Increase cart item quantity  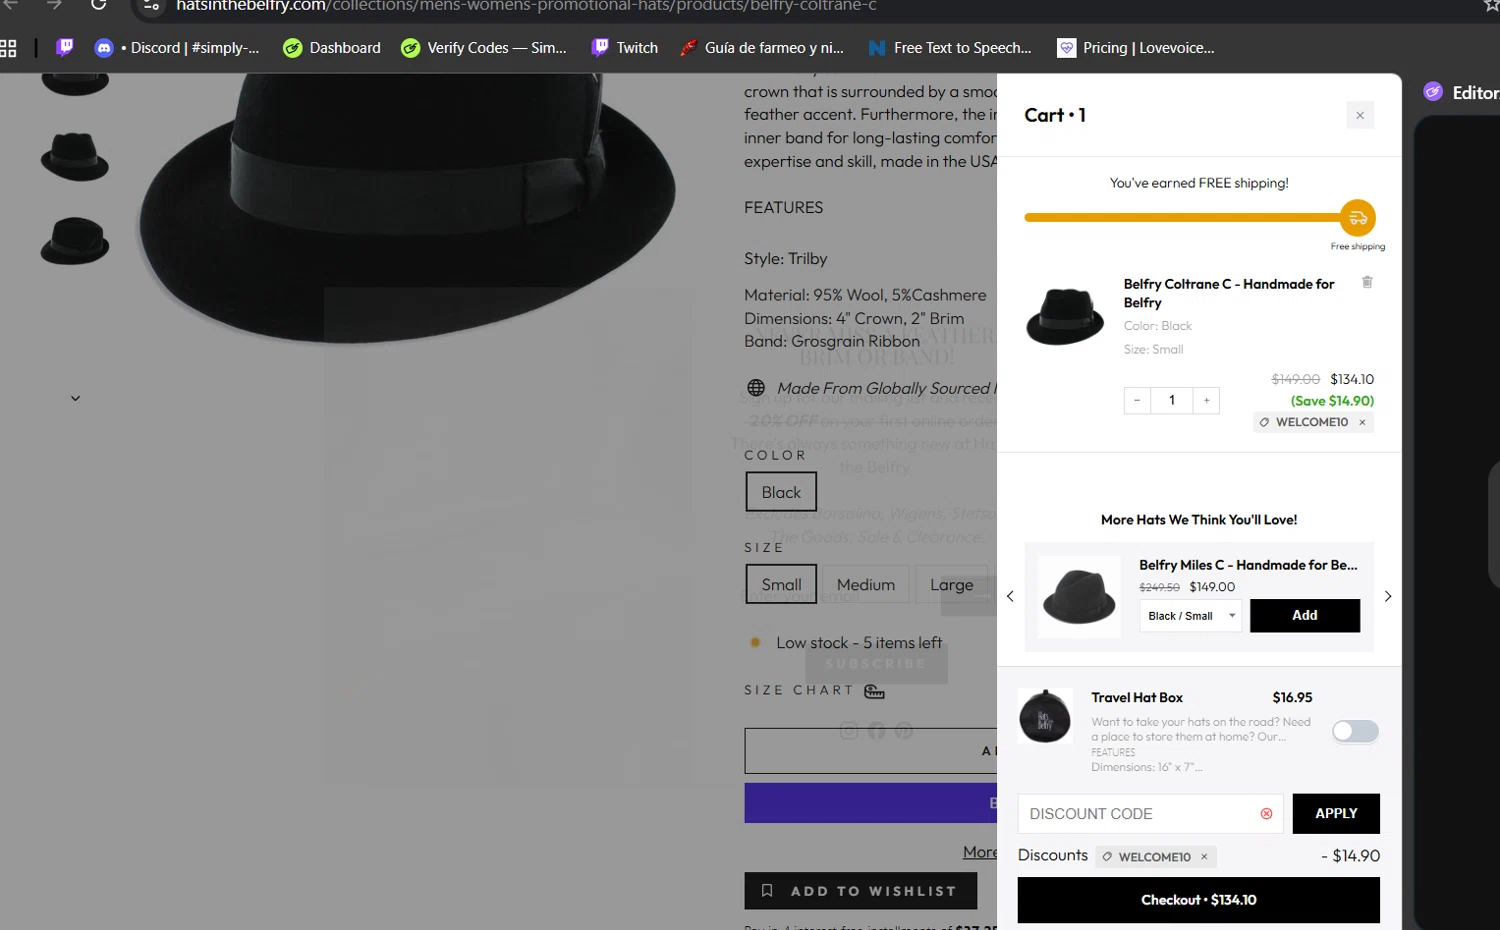(x=1206, y=400)
